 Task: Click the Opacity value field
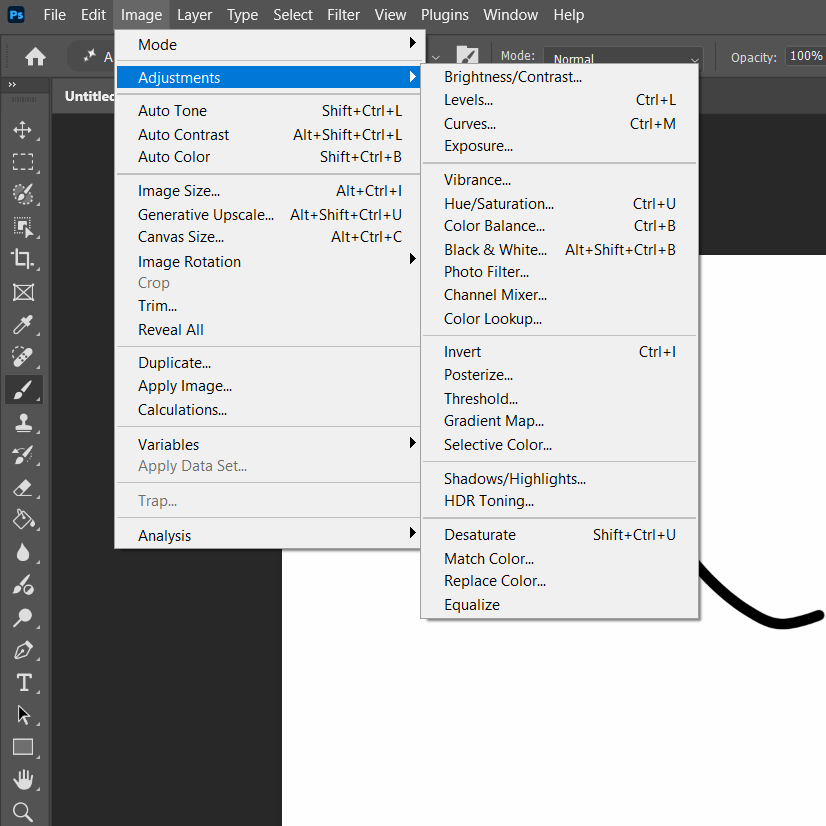[805, 56]
